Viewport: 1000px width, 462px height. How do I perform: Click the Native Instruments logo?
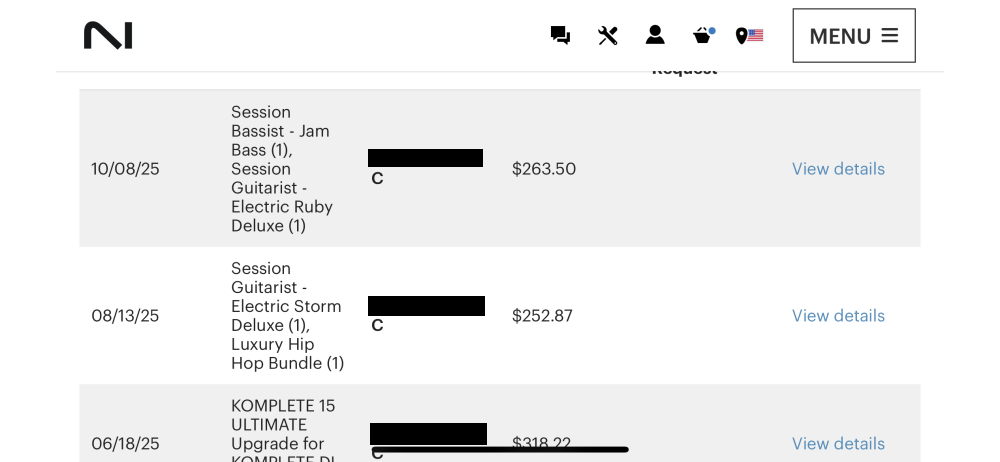click(x=108, y=35)
